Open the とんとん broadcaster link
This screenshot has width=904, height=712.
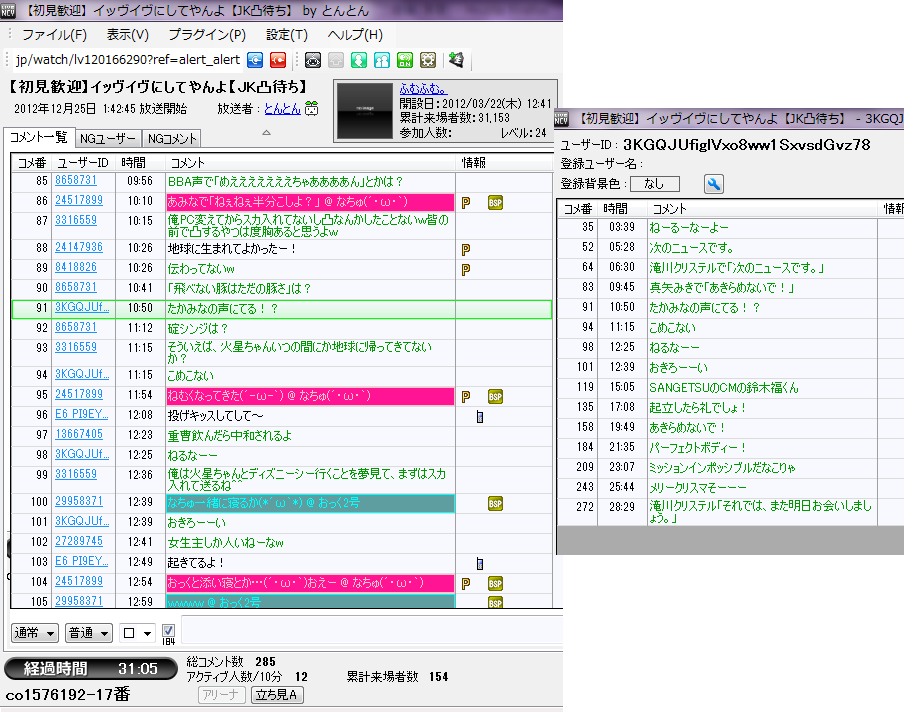[x=282, y=108]
